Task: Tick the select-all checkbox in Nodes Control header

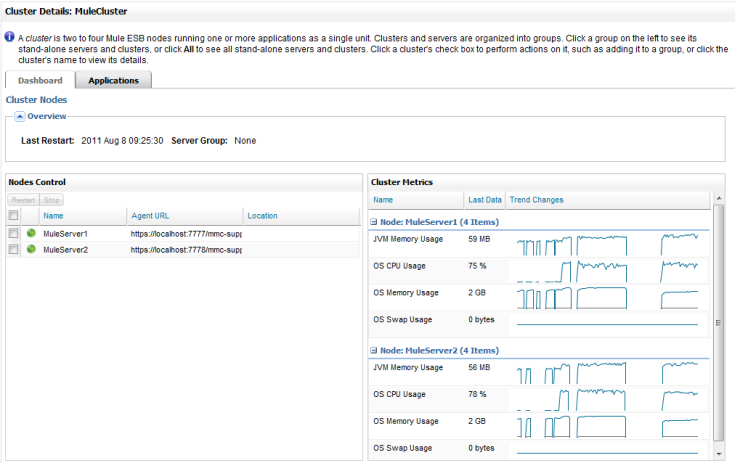Action: tap(14, 215)
